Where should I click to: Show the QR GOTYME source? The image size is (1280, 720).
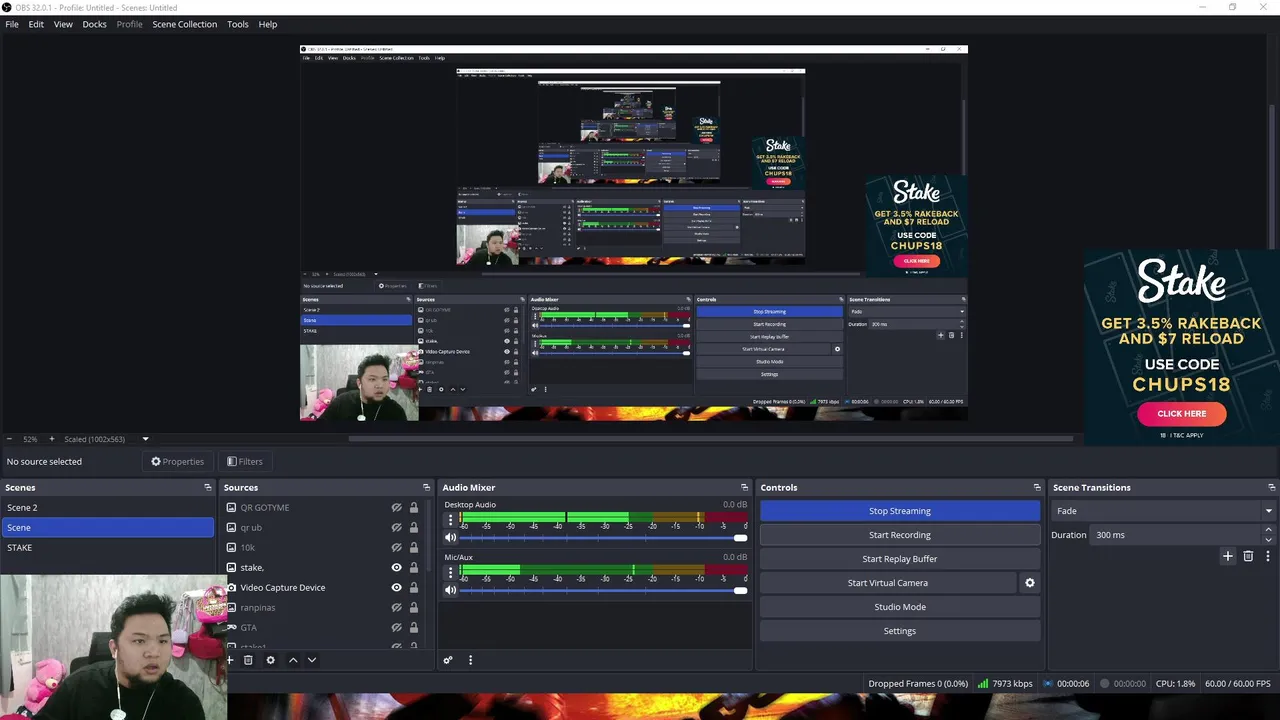pyautogui.click(x=396, y=508)
